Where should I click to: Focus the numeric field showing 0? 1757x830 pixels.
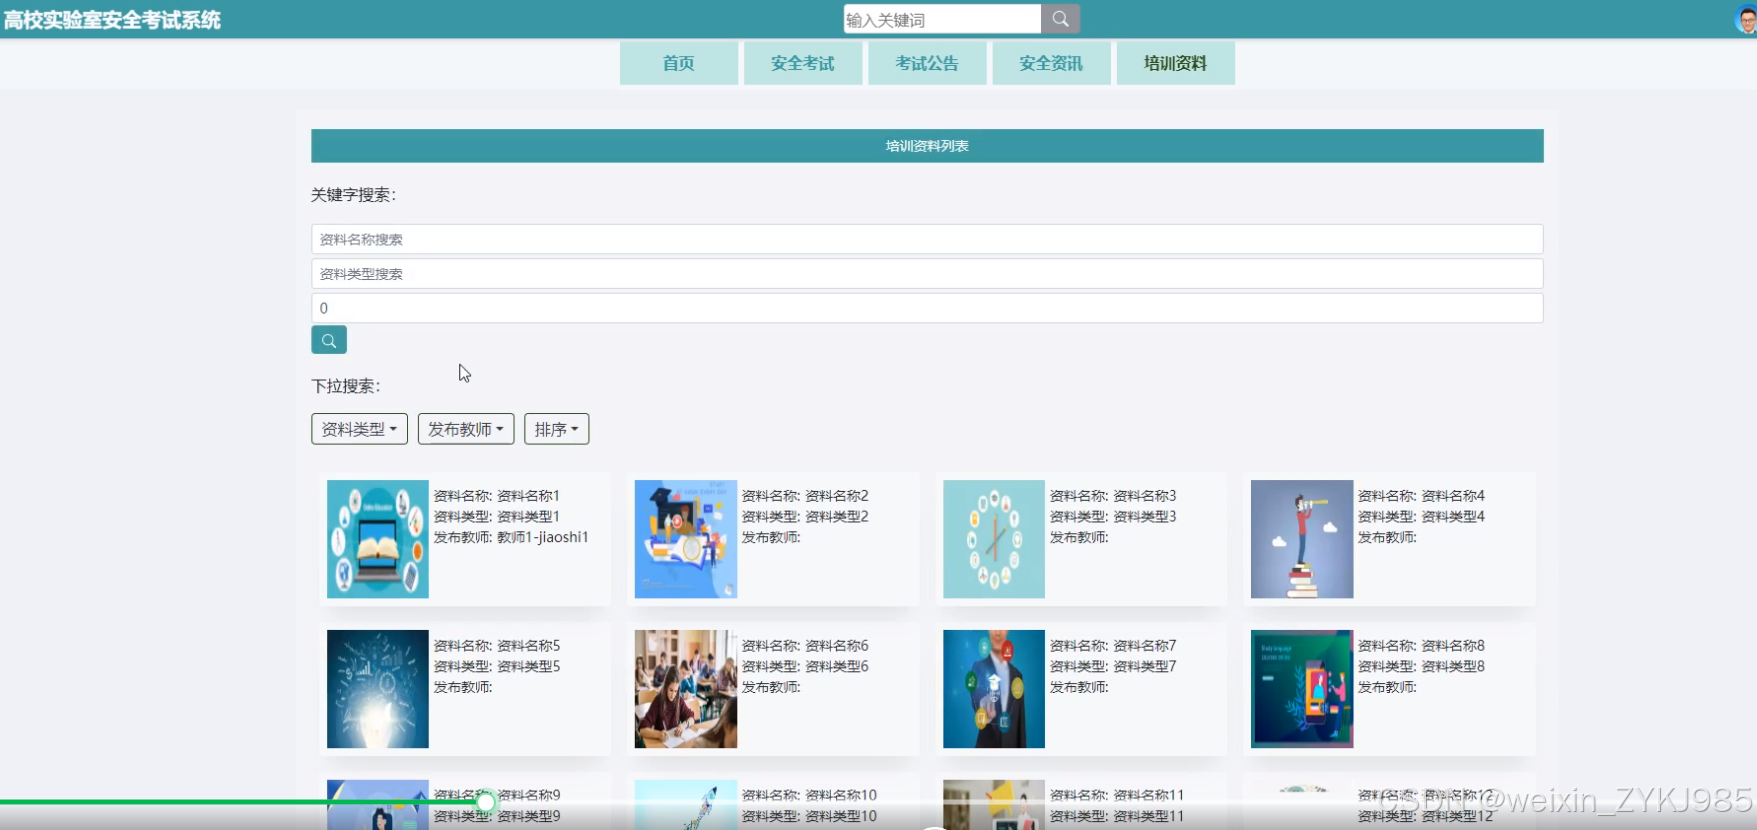[x=927, y=308]
